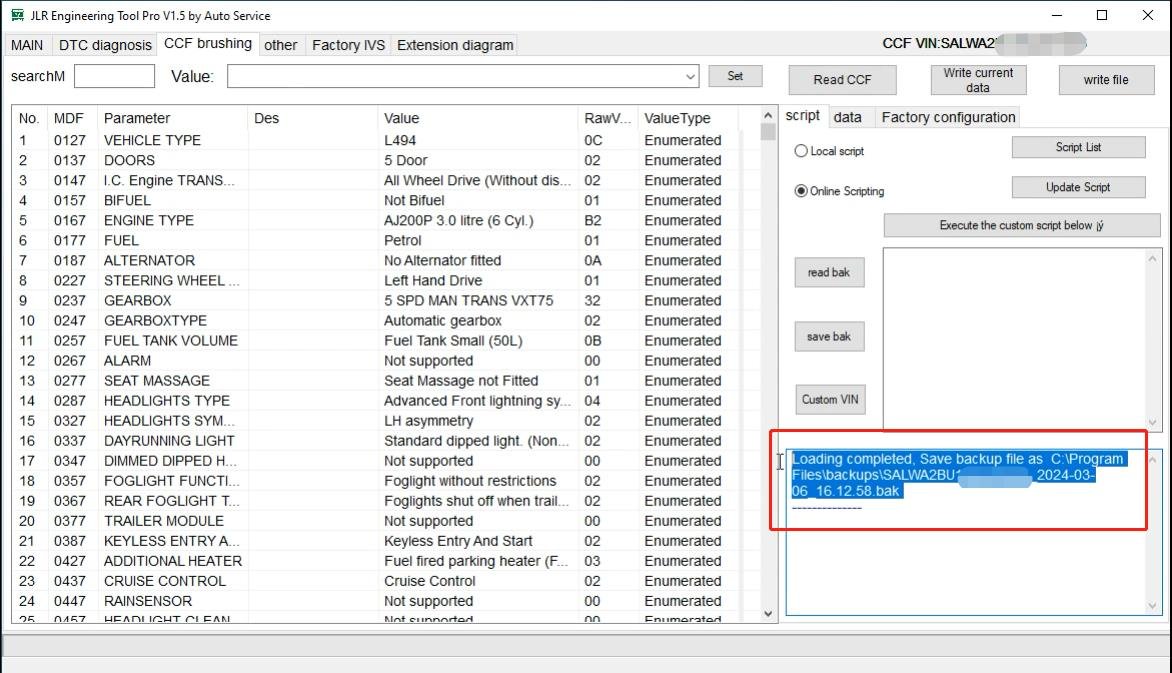Maximize the JLR Engineering Tool window
This screenshot has height=673, width=1172.
click(1102, 15)
